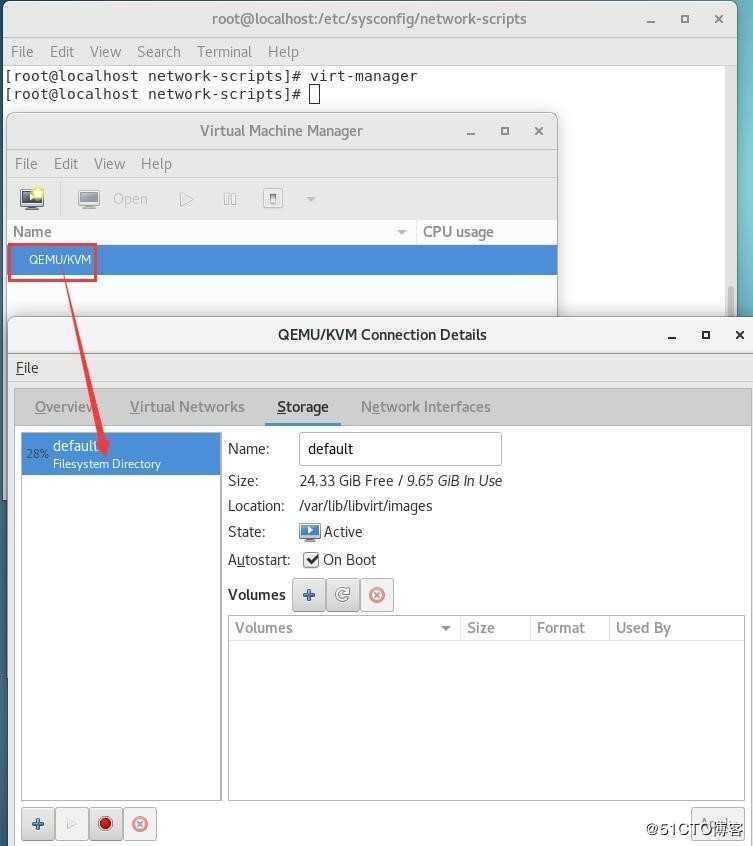Create a new virtual machine icon

tap(32, 198)
